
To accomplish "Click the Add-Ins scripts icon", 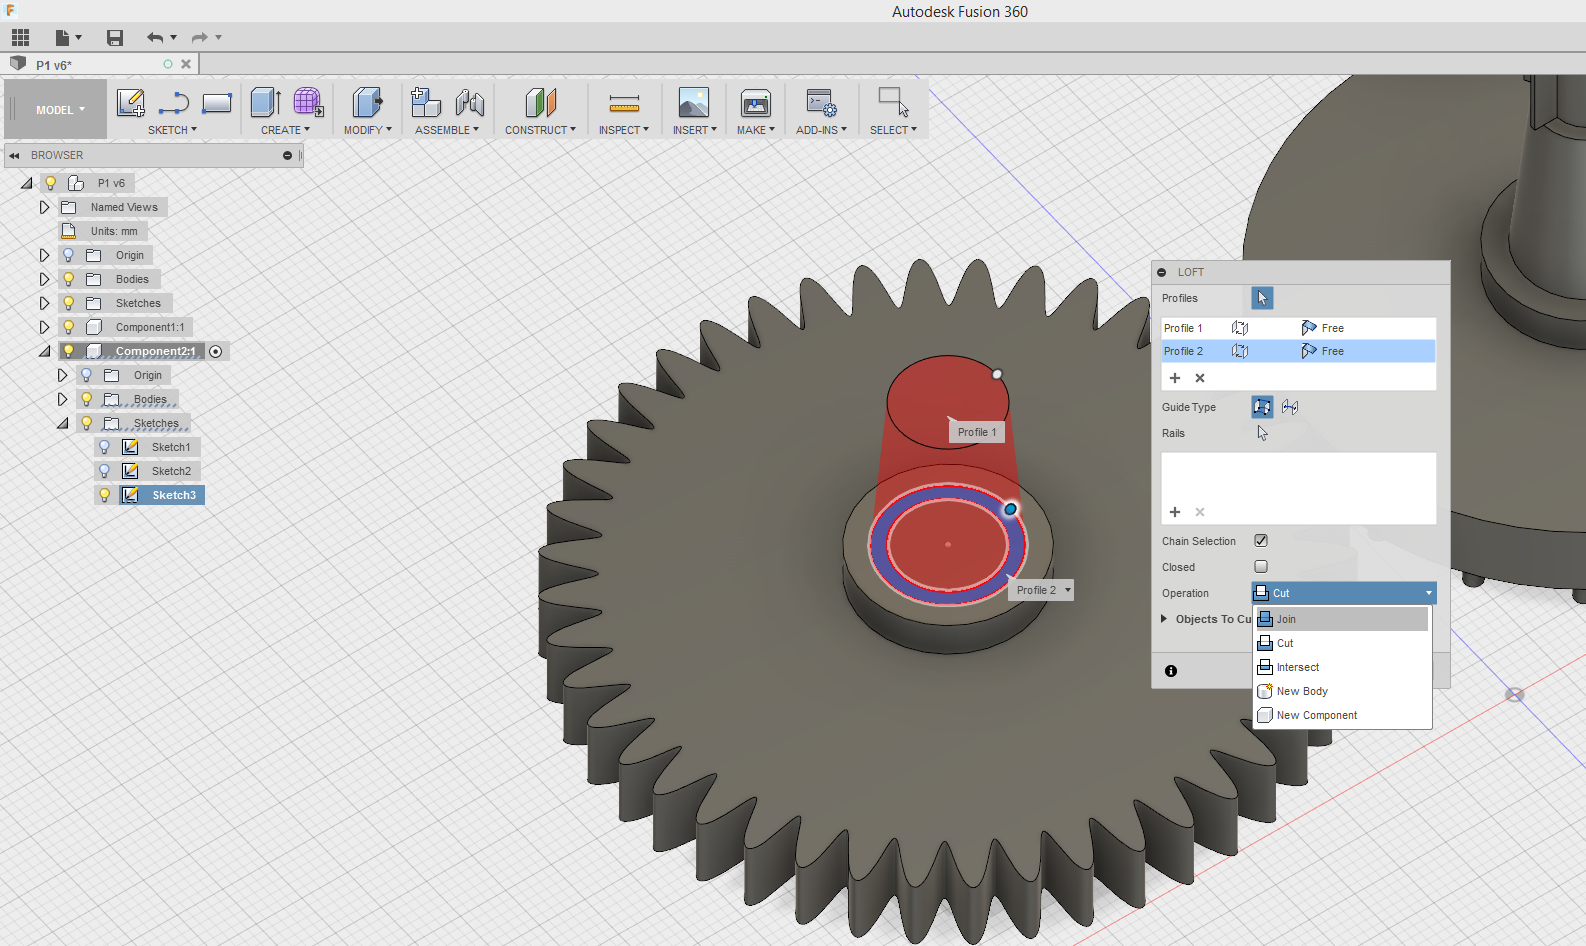I will coord(821,103).
